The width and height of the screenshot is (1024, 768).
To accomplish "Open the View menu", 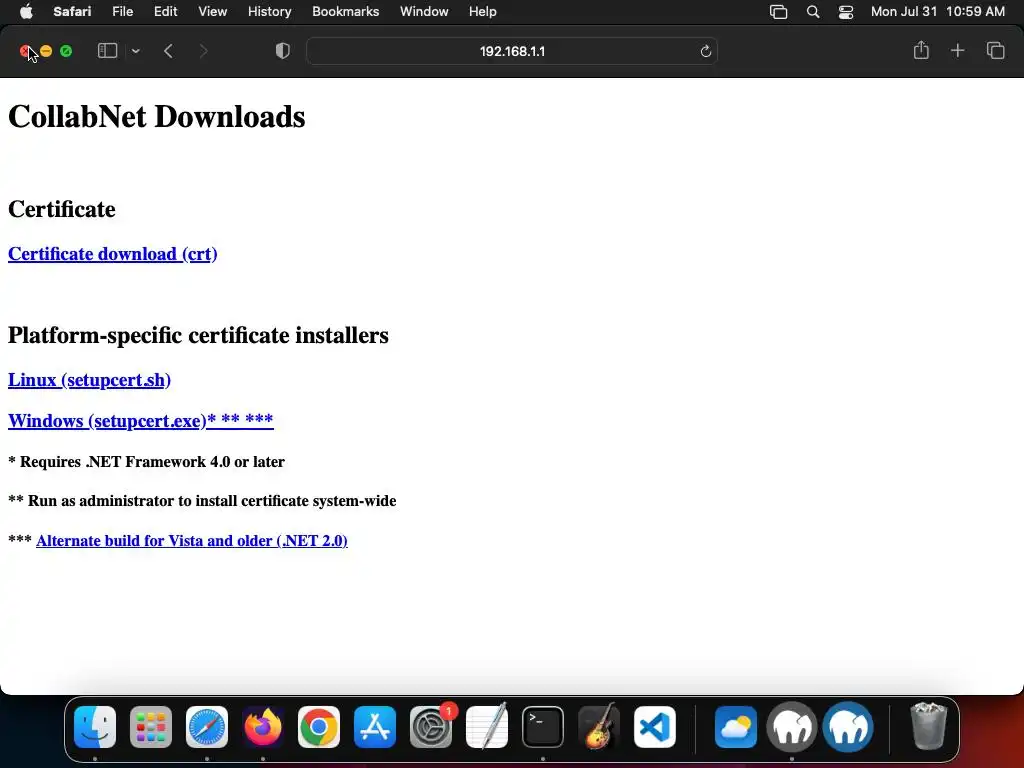I will click(x=212, y=11).
